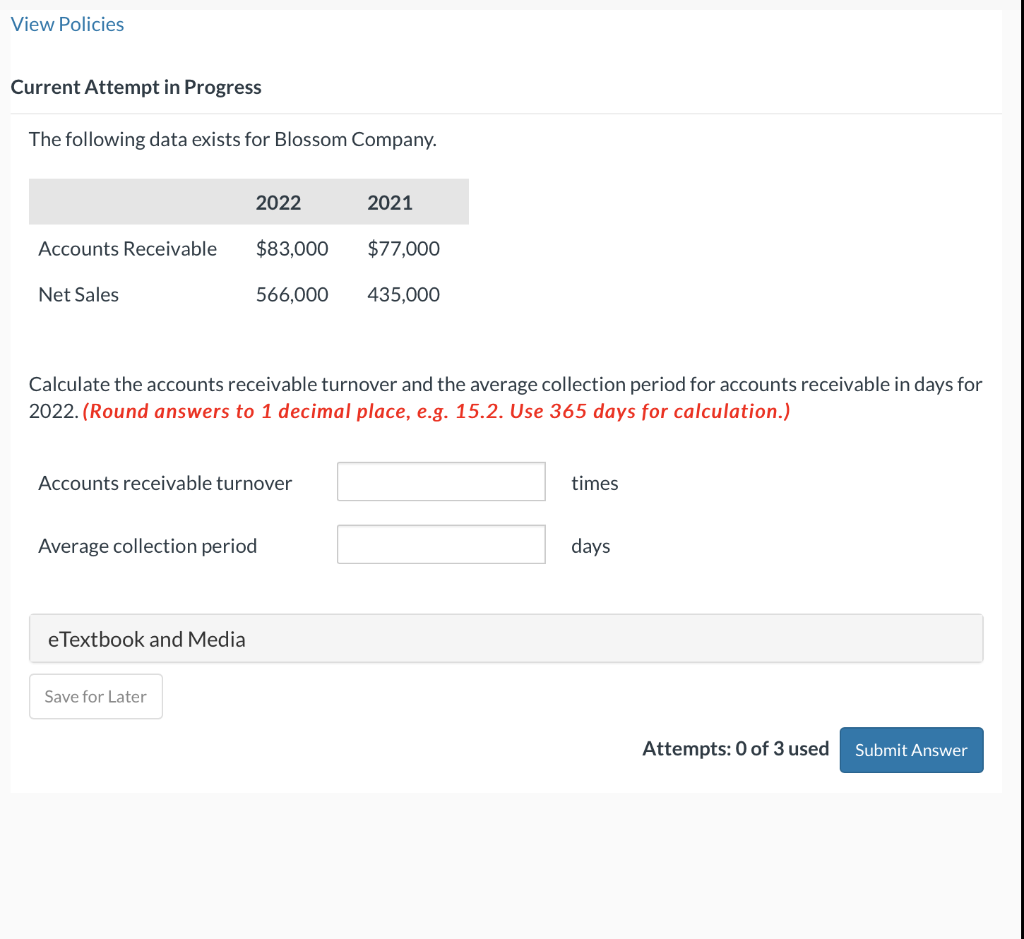Click the 'days' unit label
Screen dimensions: 1024x939
[590, 546]
